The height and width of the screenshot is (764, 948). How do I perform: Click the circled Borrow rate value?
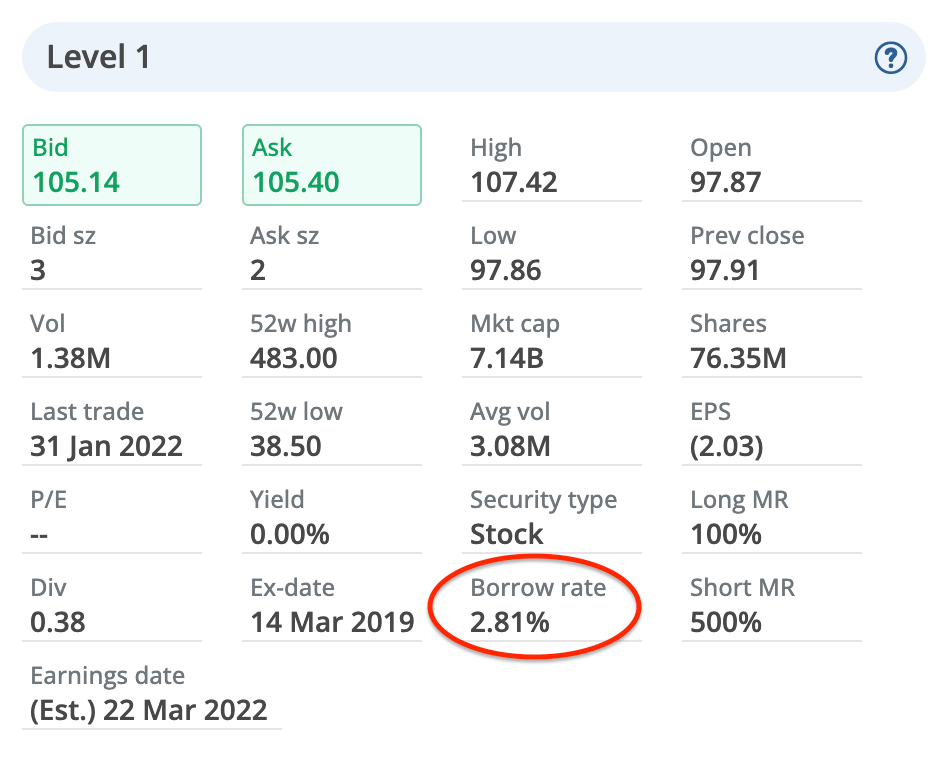point(512,621)
